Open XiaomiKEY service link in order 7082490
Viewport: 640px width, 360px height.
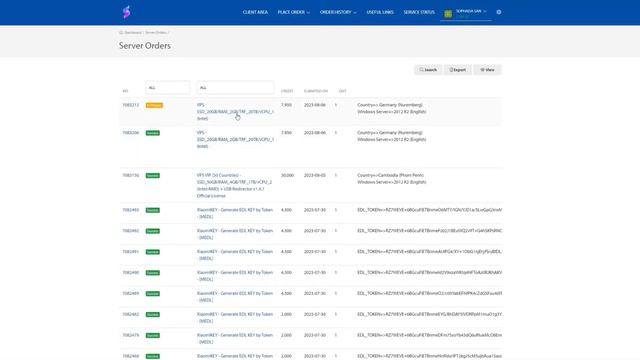235,276
